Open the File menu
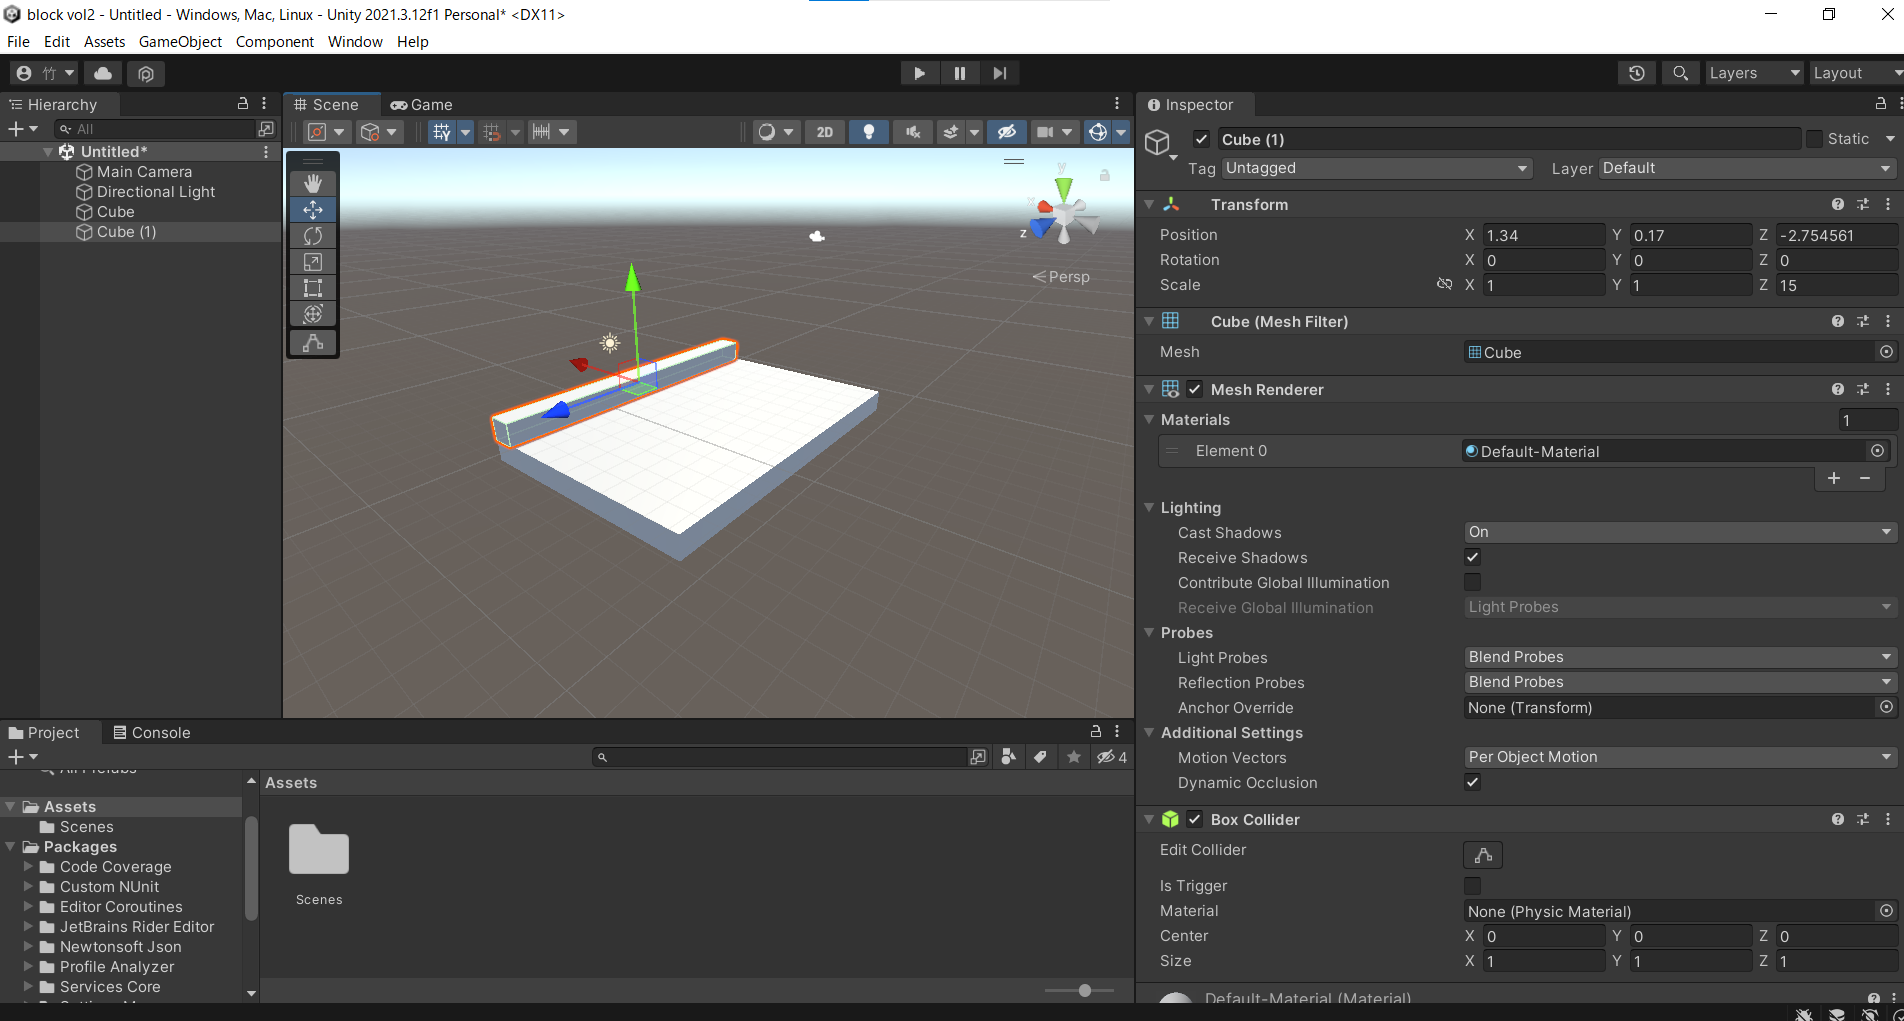Viewport: 1904px width, 1021px height. pyautogui.click(x=18, y=41)
